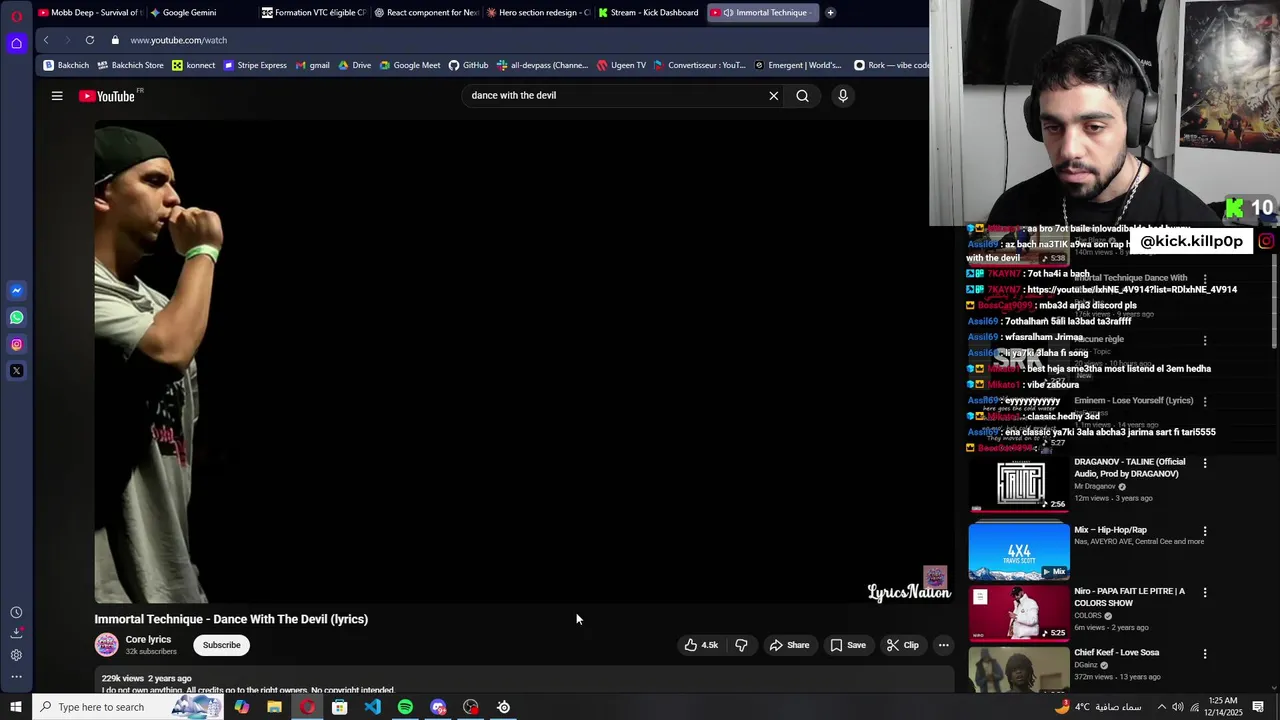Open the Bakchich Store bookmark

pyautogui.click(x=130, y=65)
